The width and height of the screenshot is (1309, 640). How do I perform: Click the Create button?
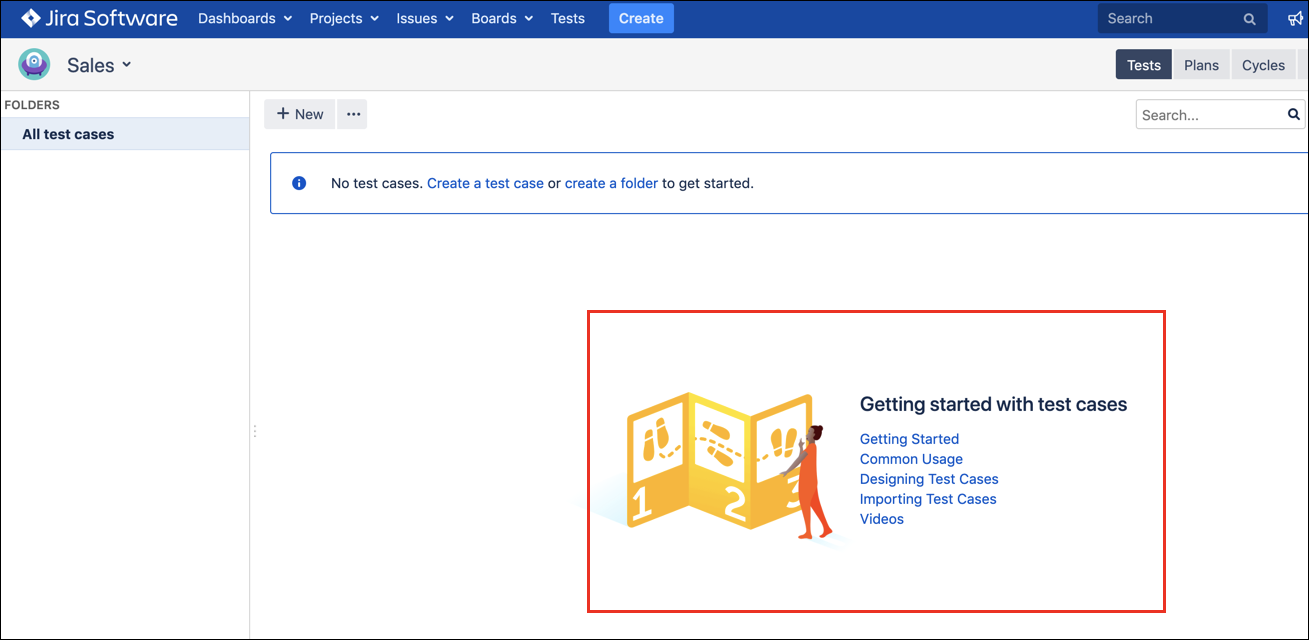[640, 18]
